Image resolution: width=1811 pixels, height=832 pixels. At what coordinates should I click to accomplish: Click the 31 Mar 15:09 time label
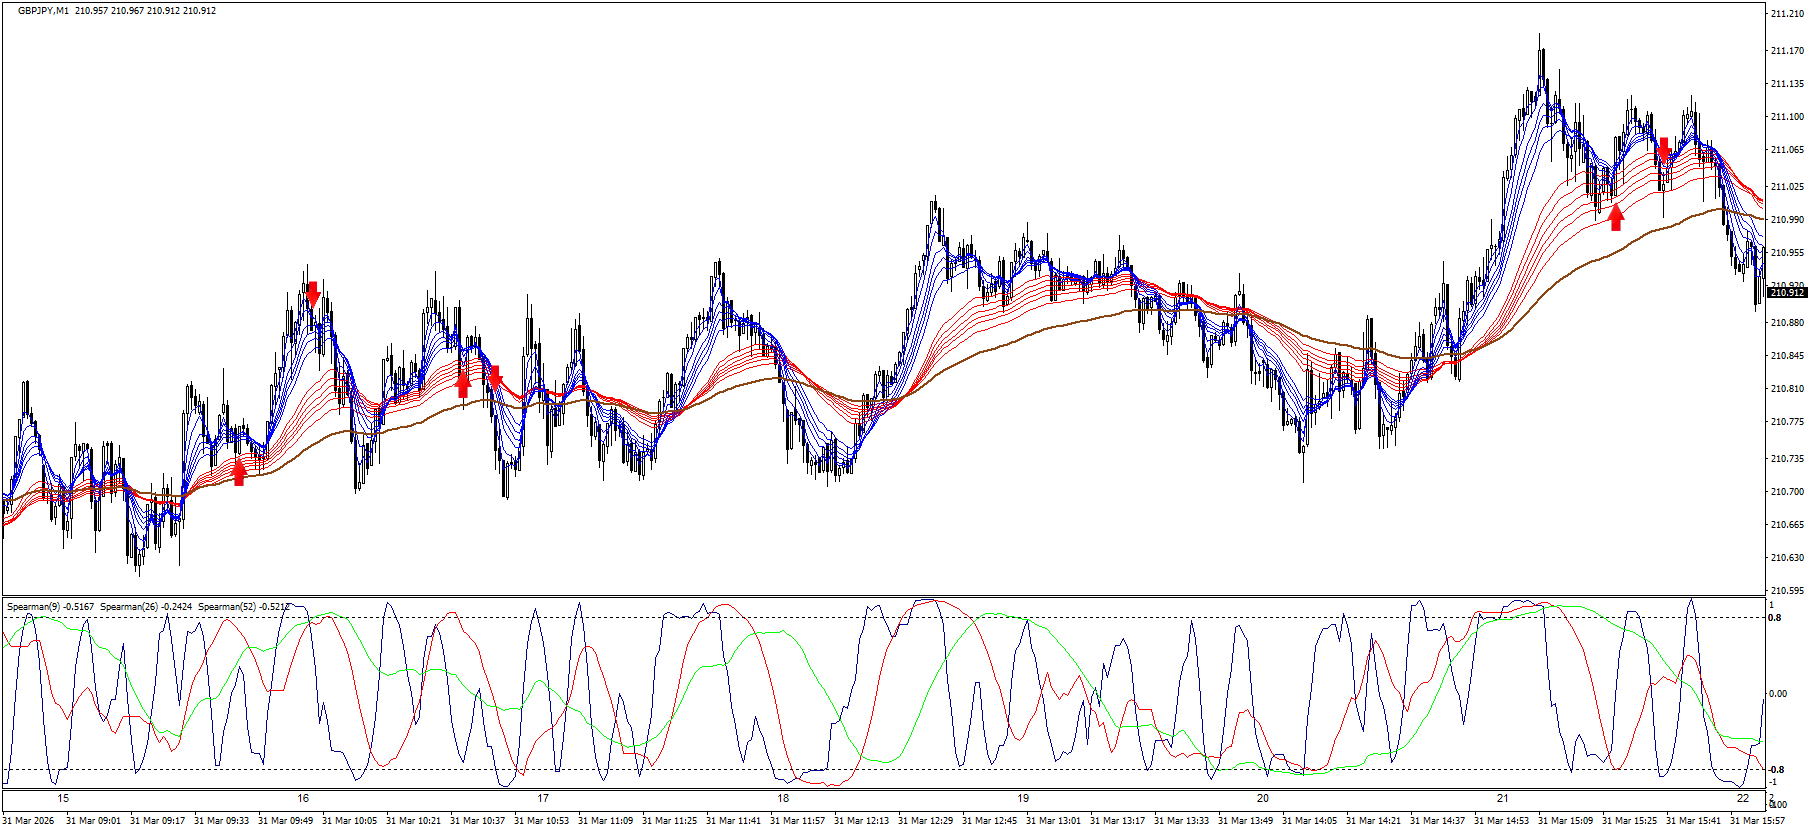coord(1565,821)
